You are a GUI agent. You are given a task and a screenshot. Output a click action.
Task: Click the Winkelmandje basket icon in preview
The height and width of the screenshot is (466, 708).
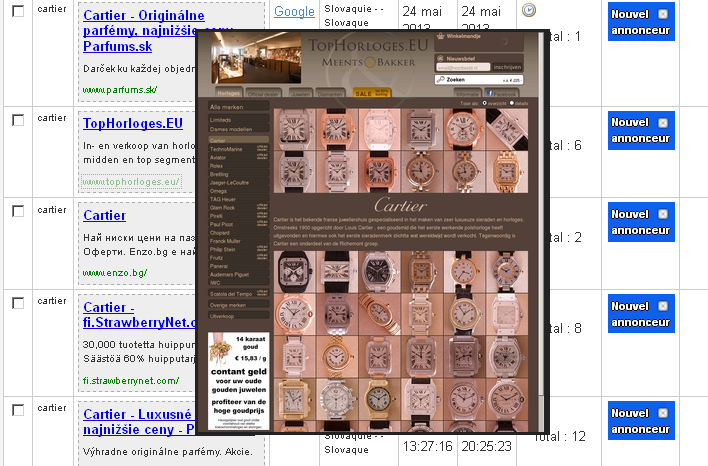tap(441, 36)
